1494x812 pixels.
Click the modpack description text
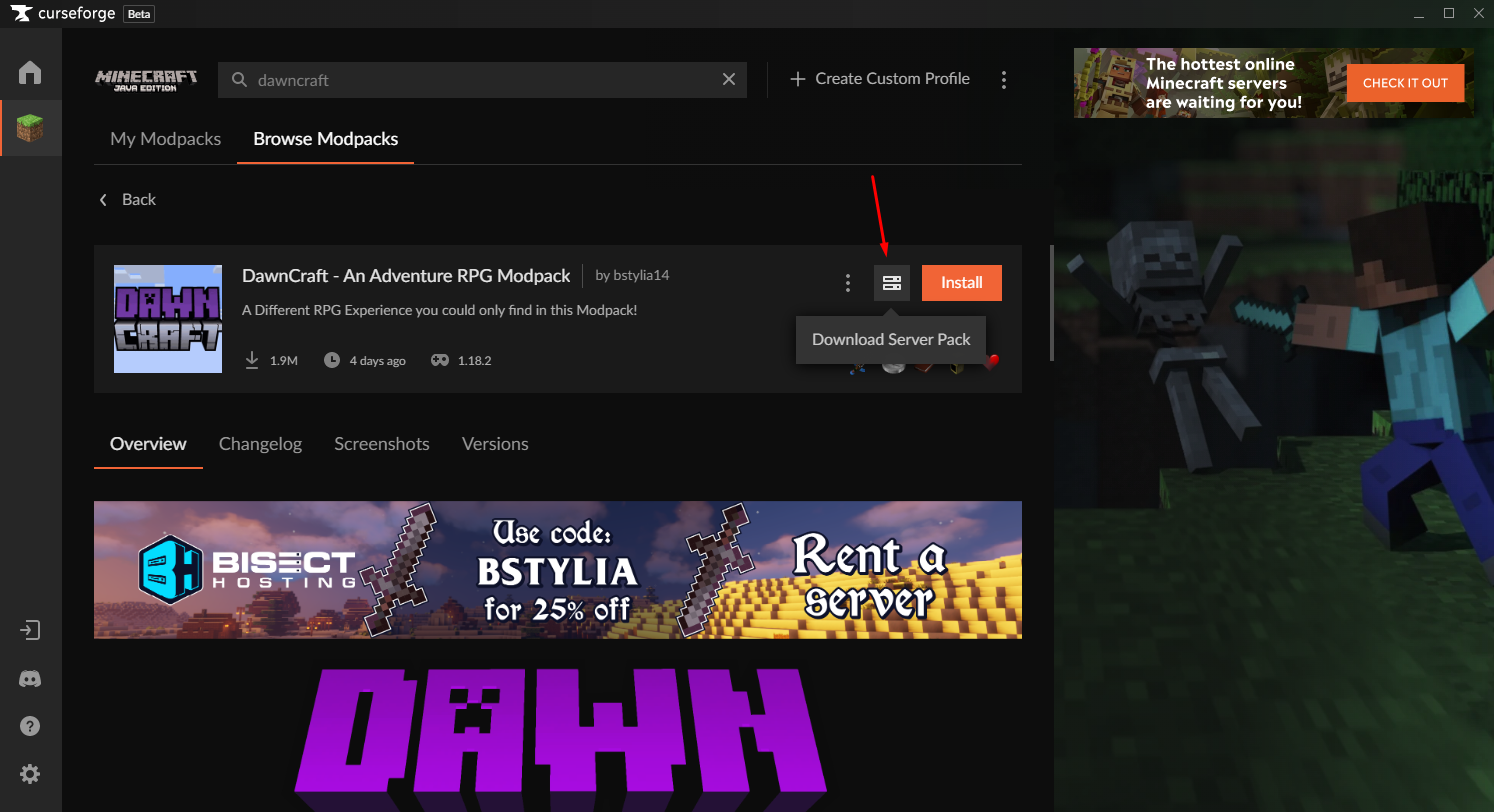[x=440, y=311]
